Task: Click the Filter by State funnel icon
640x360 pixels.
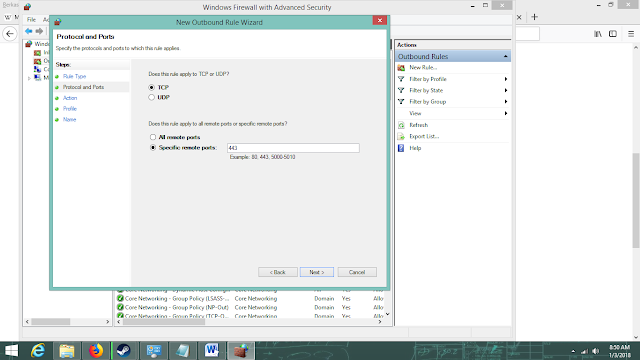Action: tap(401, 90)
